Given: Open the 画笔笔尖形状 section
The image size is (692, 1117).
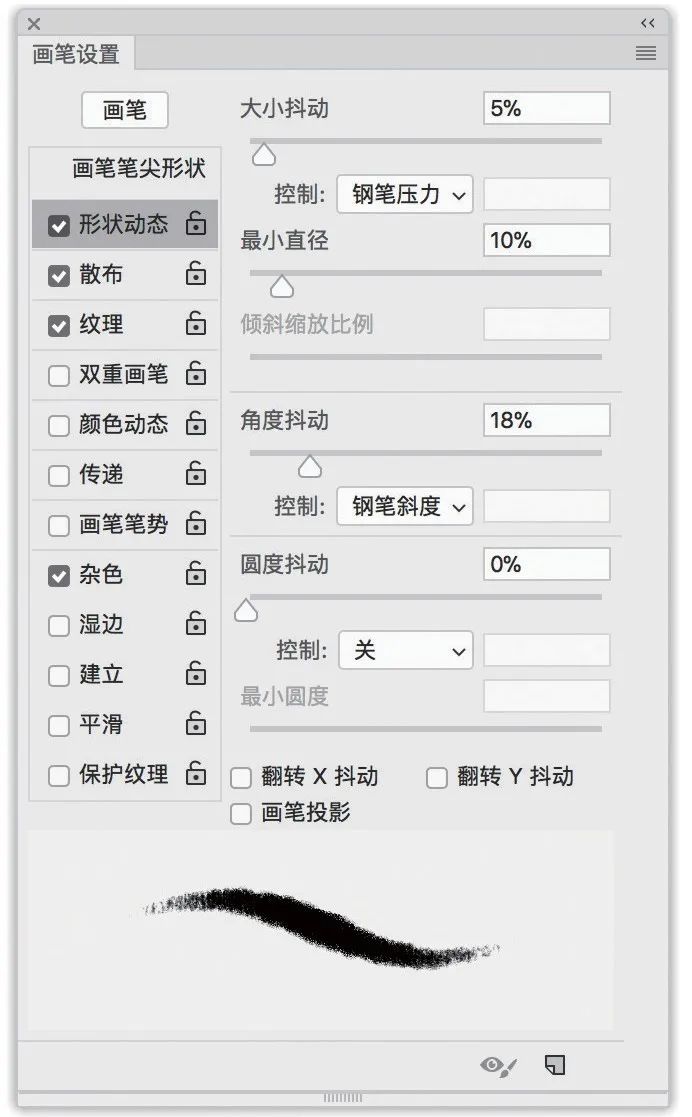Looking at the screenshot, I should [x=138, y=168].
